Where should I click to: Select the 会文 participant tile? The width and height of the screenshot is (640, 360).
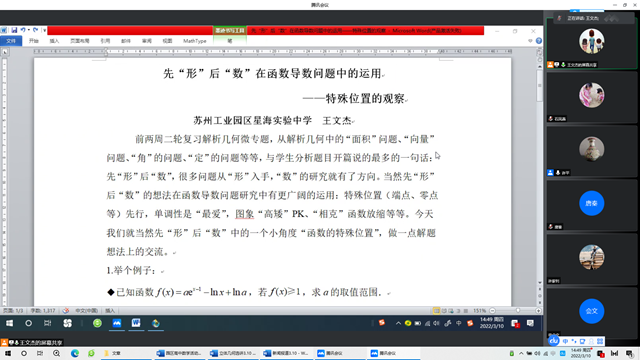click(591, 313)
